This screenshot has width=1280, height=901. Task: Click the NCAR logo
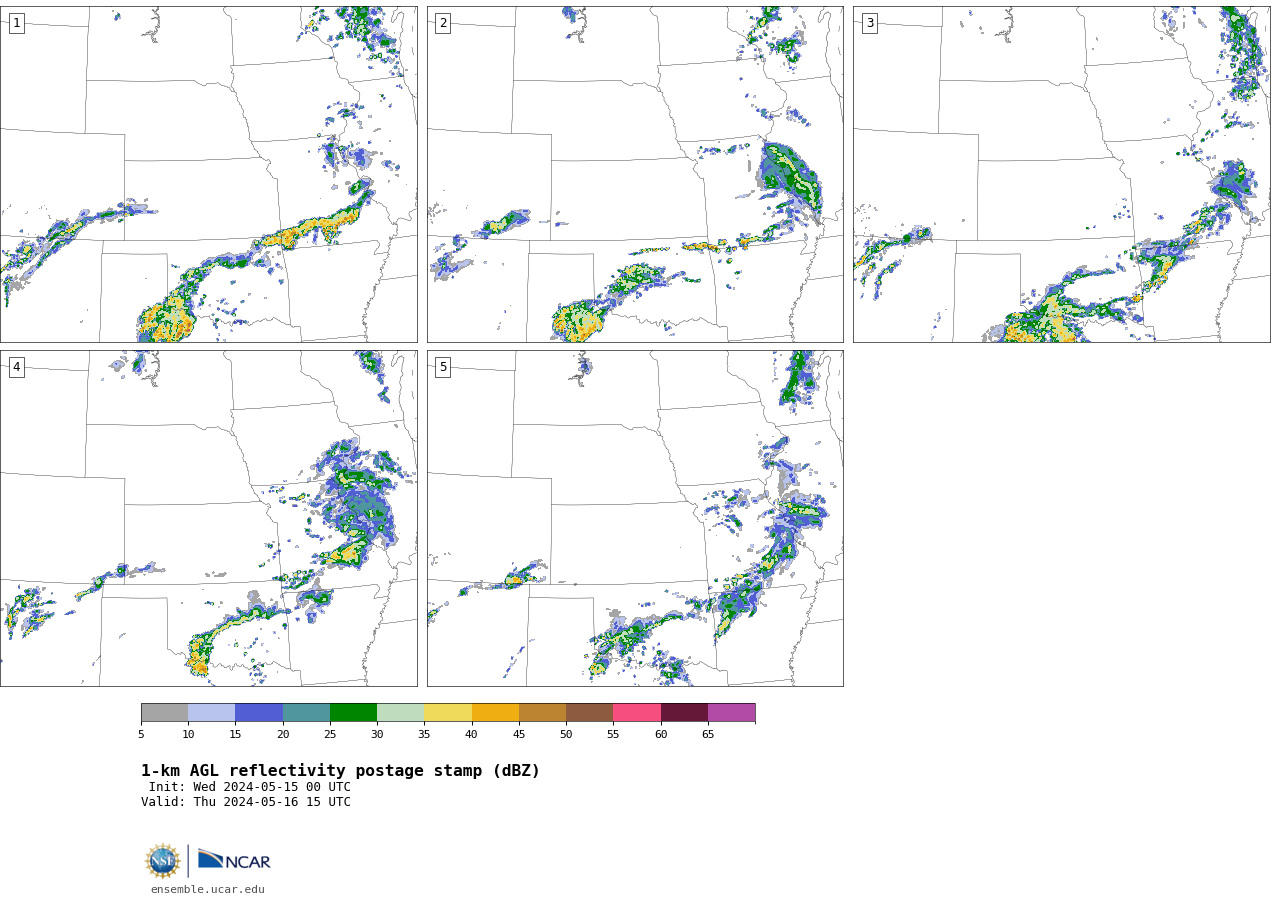point(234,860)
